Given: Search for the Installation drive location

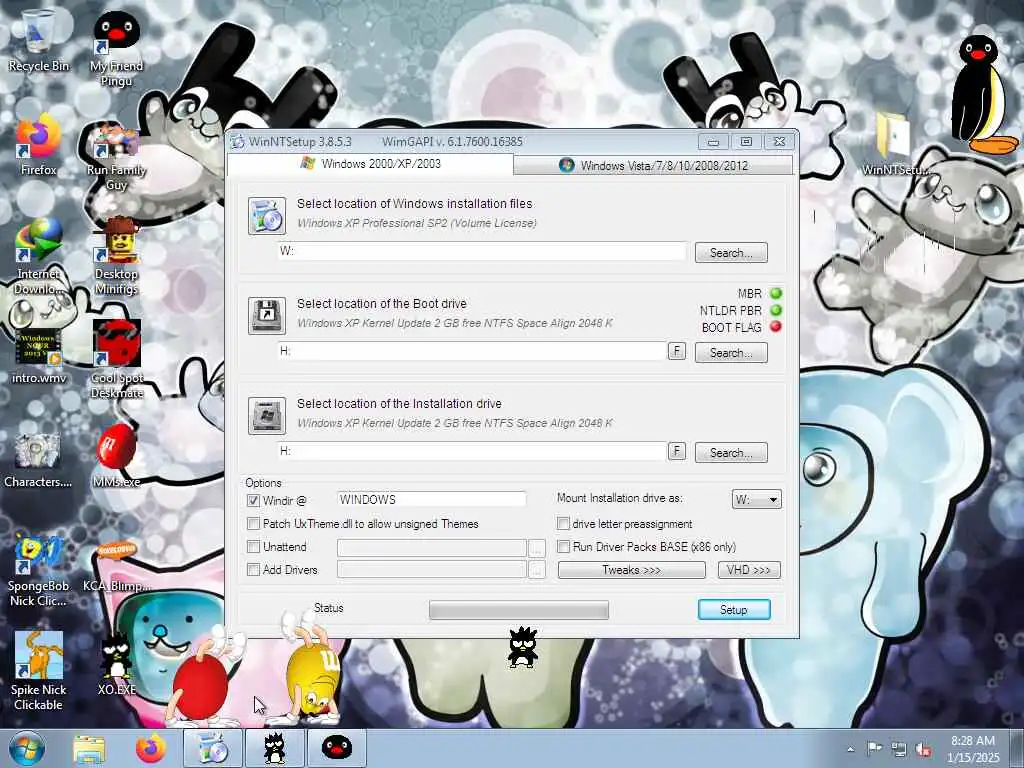Looking at the screenshot, I should tap(731, 453).
